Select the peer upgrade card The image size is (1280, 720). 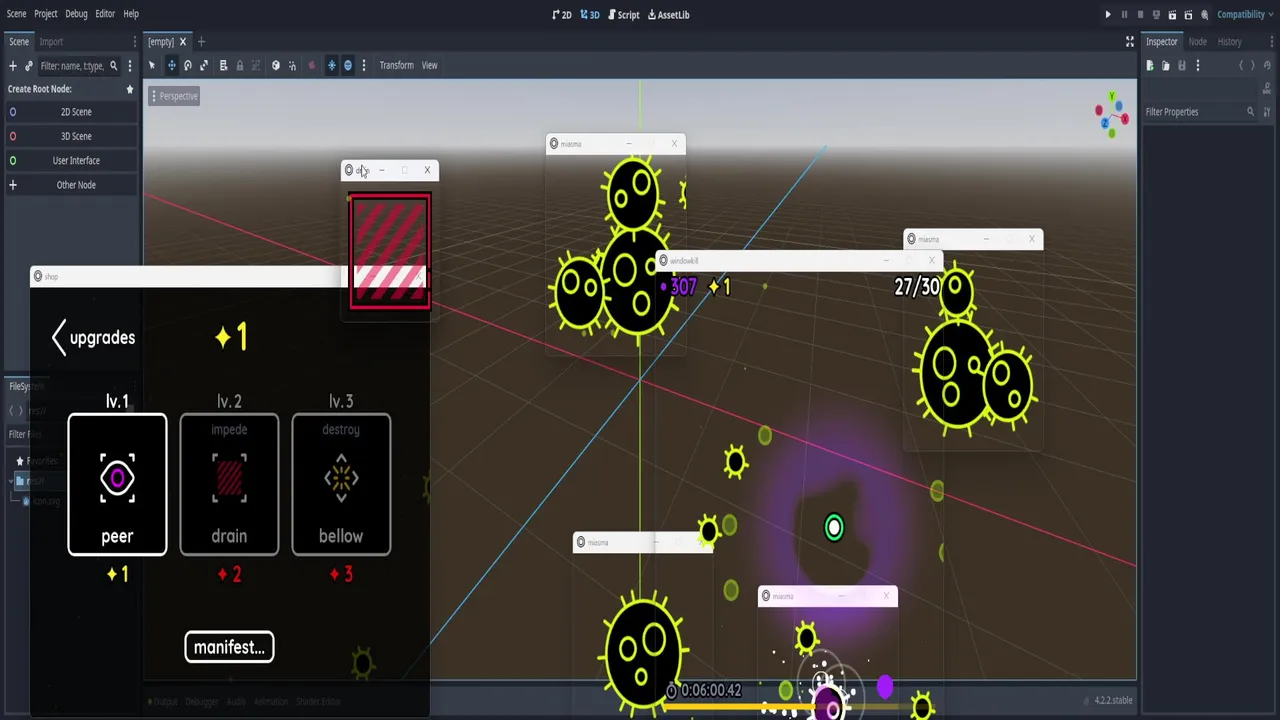[117, 484]
